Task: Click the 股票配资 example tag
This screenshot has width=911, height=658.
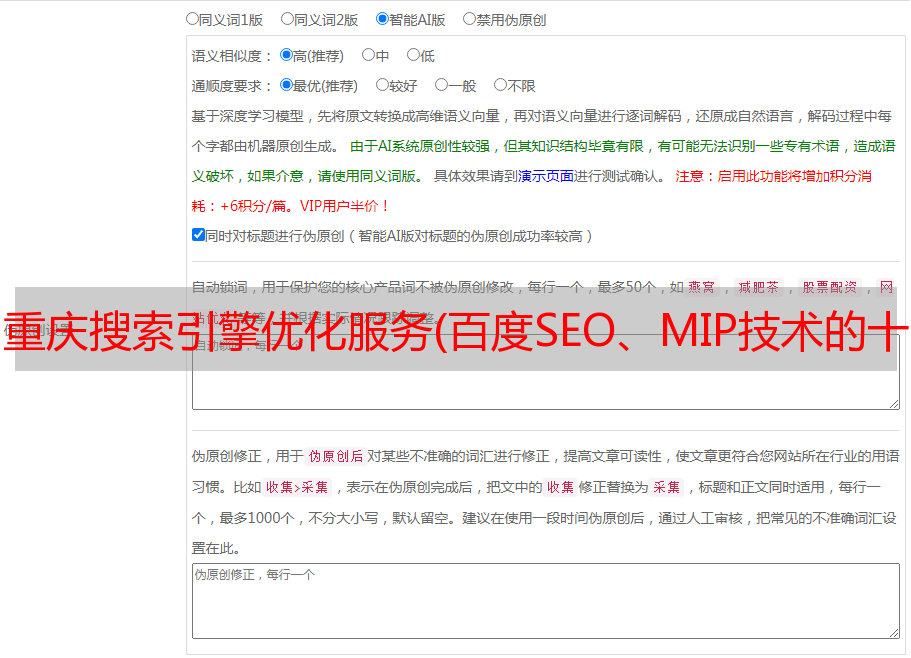Action: (830, 287)
